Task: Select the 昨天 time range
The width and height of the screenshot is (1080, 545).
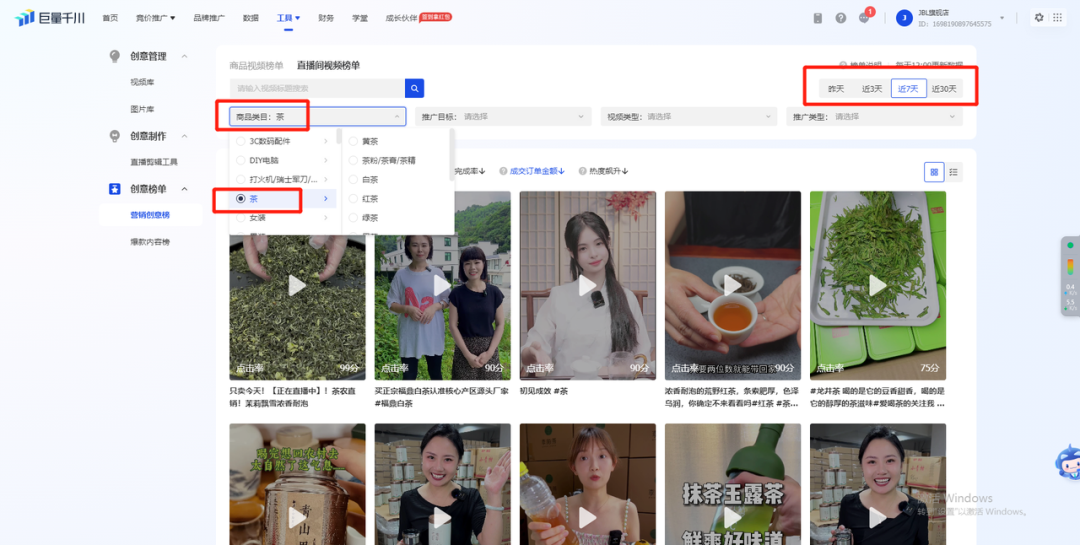Action: (x=836, y=89)
